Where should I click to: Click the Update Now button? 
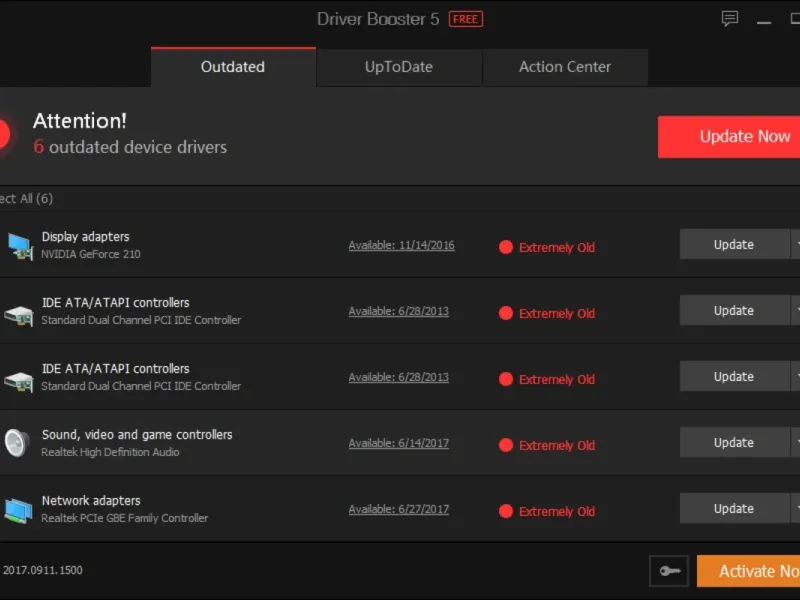coord(729,137)
